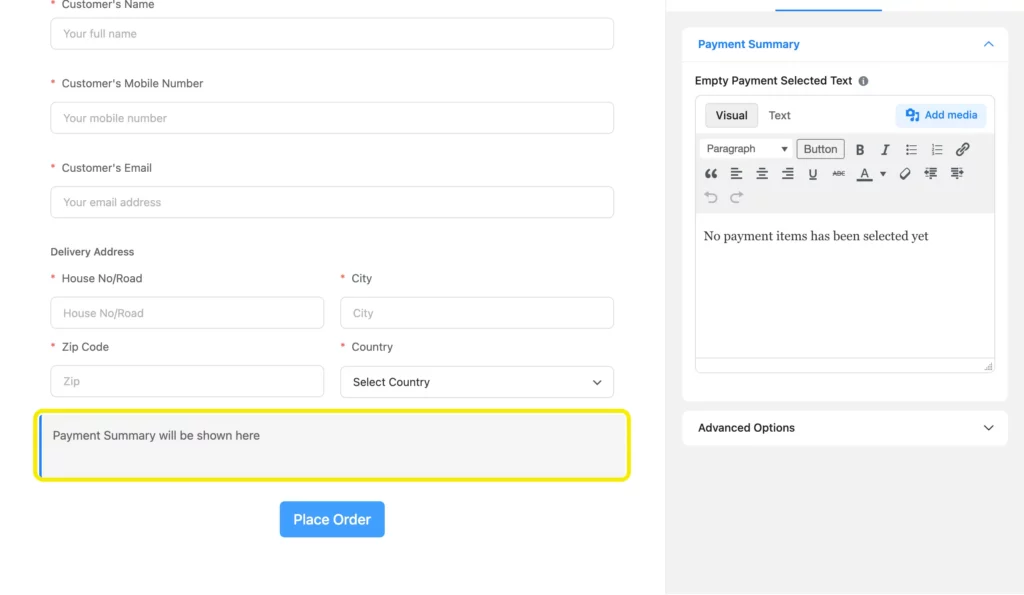
Task: Focus the Your email address field
Action: point(332,202)
